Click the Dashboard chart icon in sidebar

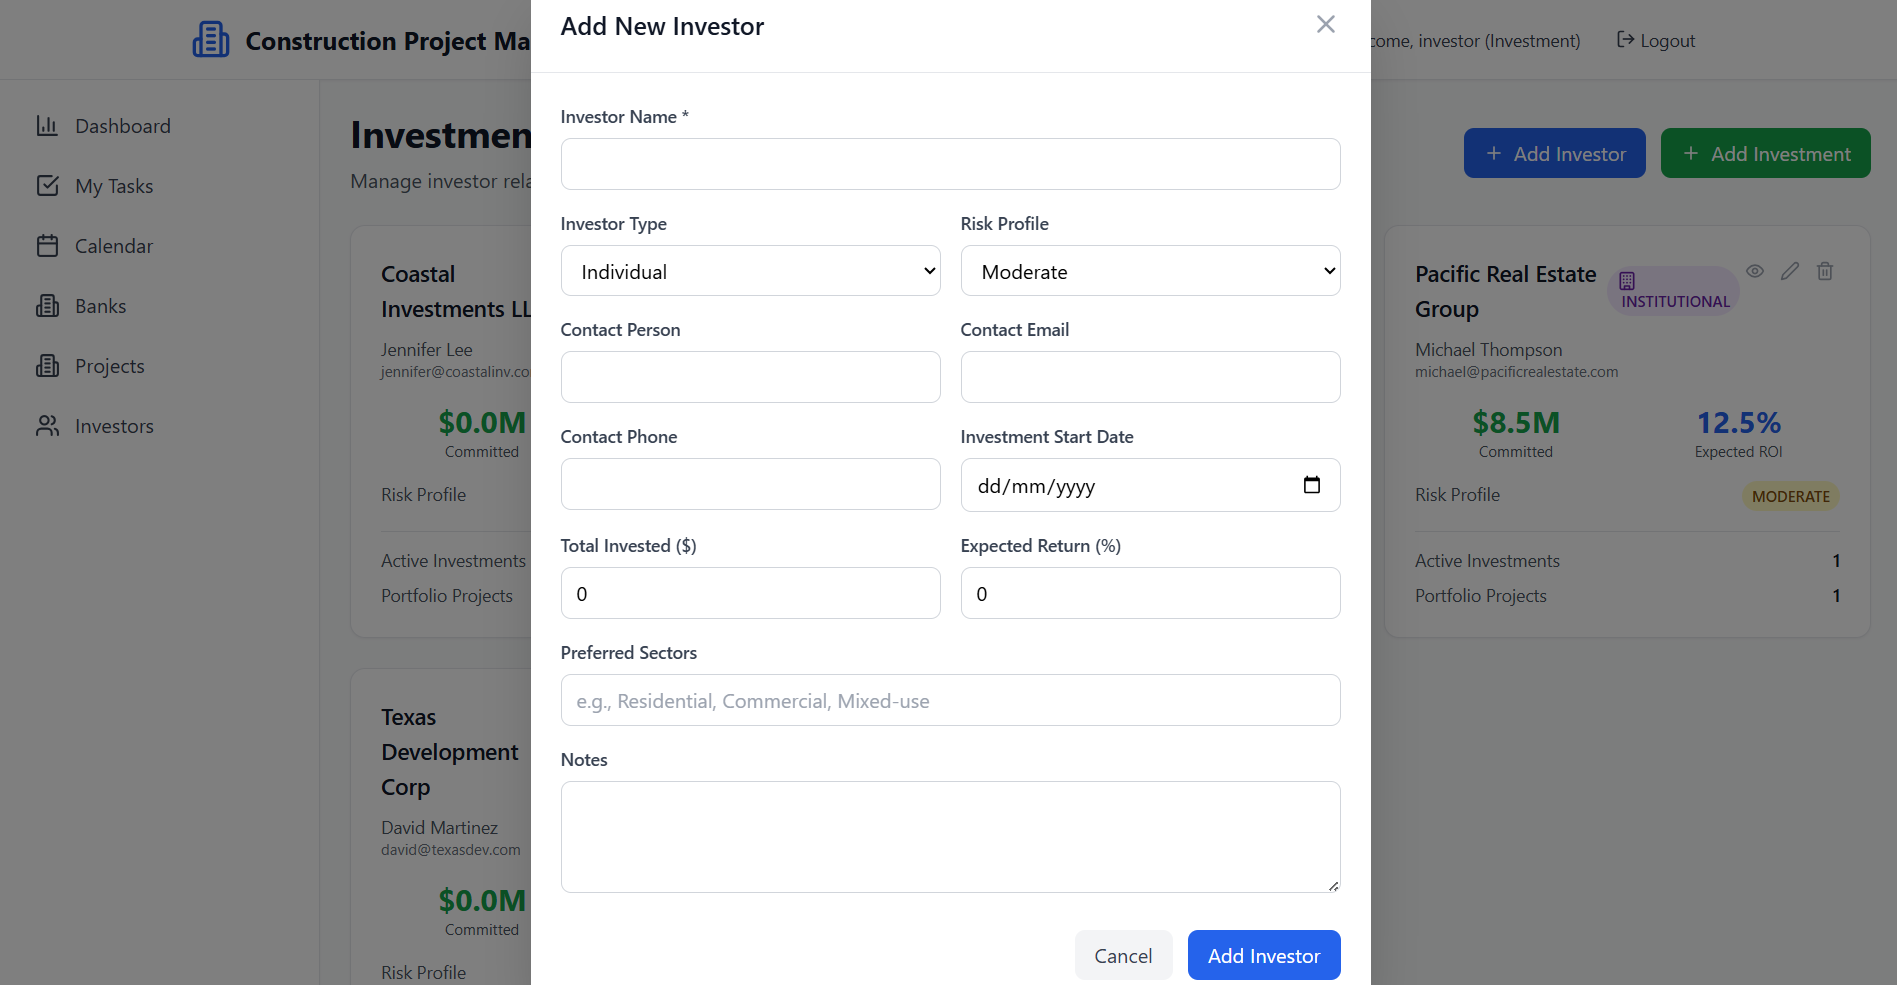click(47, 126)
